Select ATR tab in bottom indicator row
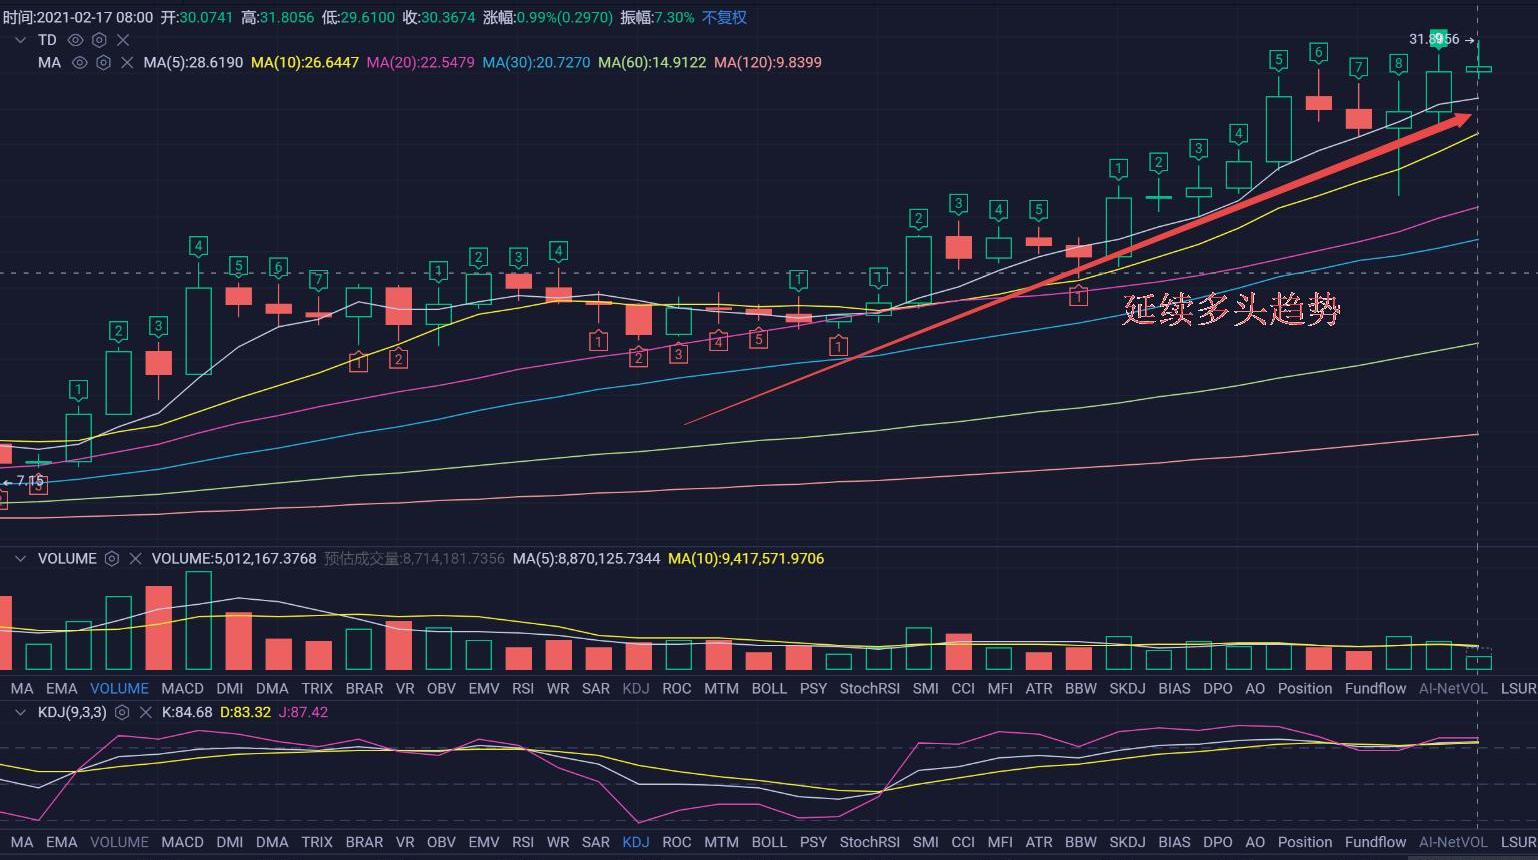The width and height of the screenshot is (1538, 860). click(x=1039, y=842)
